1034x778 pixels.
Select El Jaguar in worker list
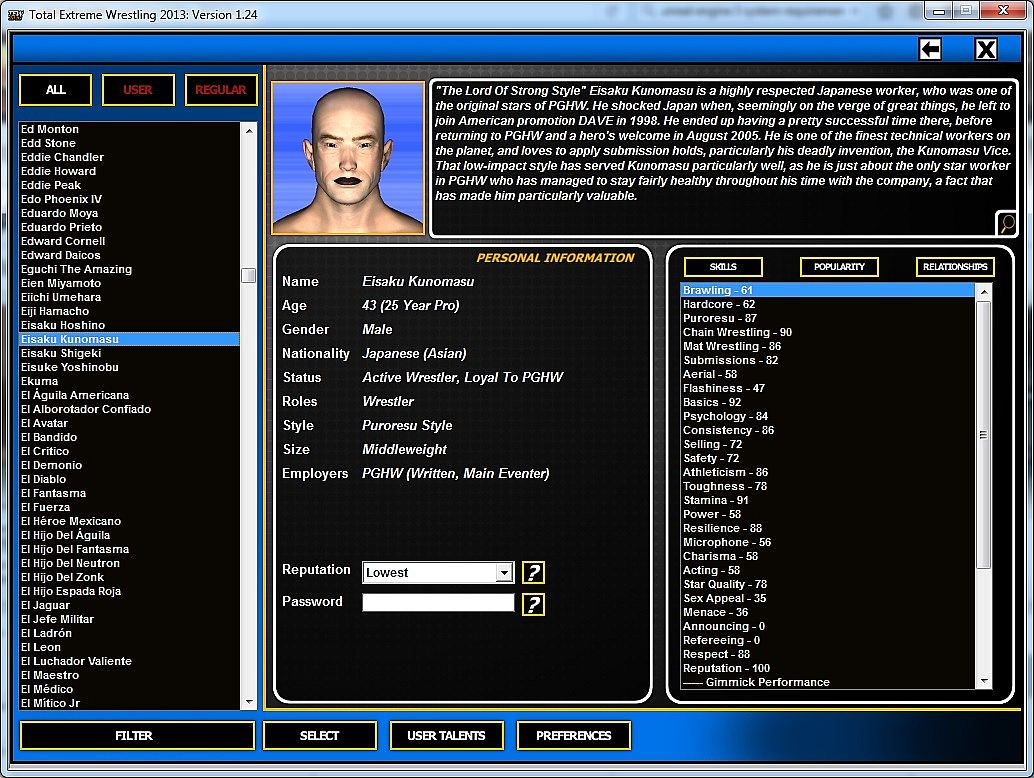pyautogui.click(x=129, y=605)
